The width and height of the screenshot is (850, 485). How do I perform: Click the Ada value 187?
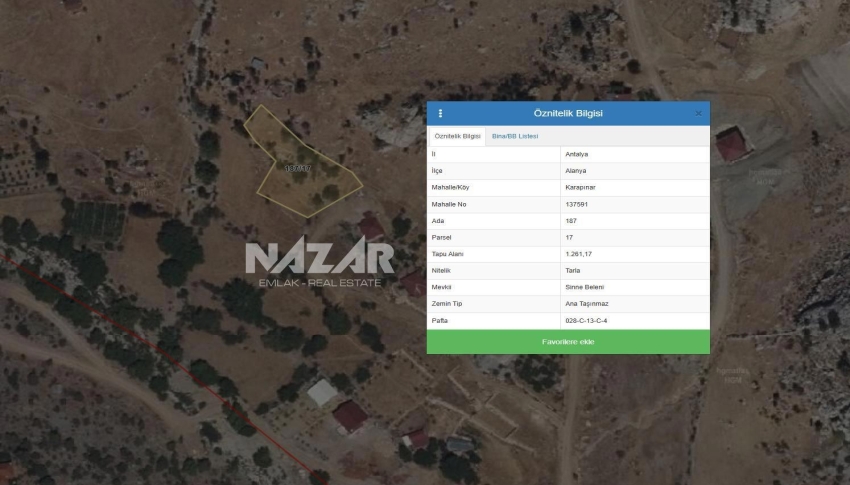click(571, 221)
